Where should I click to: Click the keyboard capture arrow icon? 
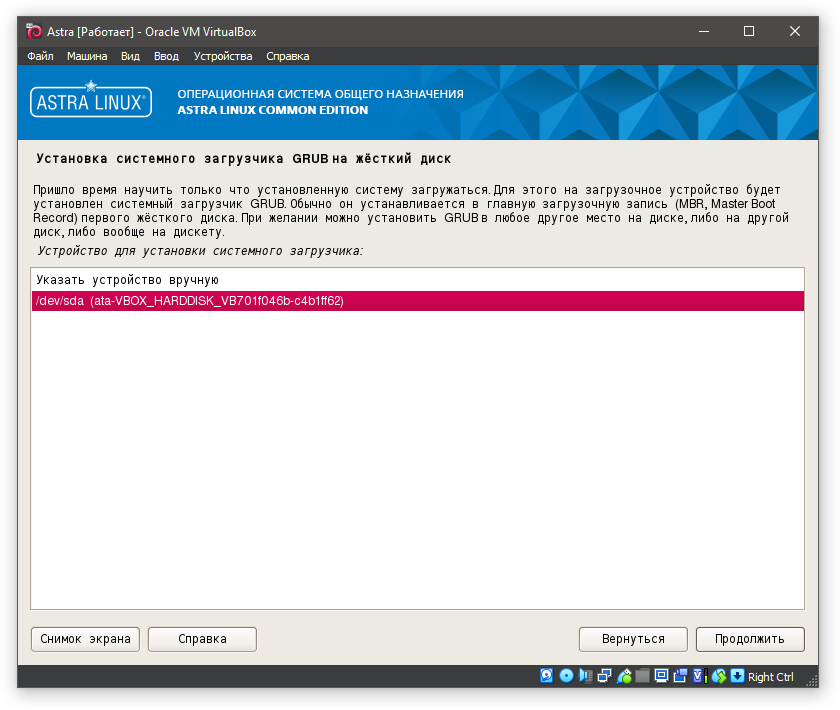pyautogui.click(x=738, y=676)
